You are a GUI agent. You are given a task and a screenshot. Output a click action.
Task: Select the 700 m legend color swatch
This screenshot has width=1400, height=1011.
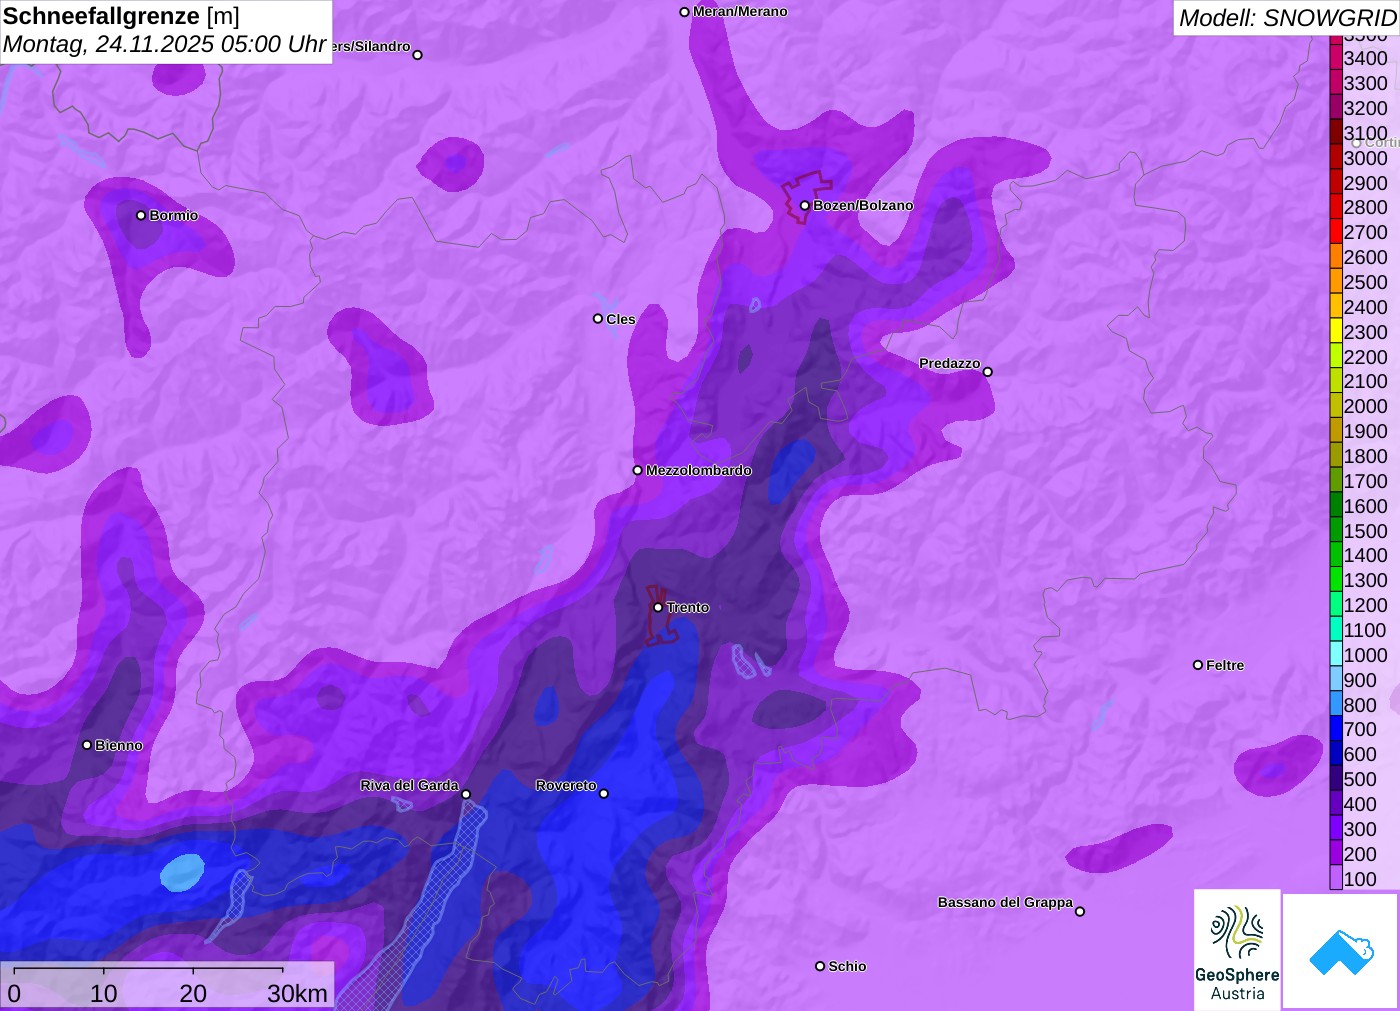click(x=1336, y=729)
